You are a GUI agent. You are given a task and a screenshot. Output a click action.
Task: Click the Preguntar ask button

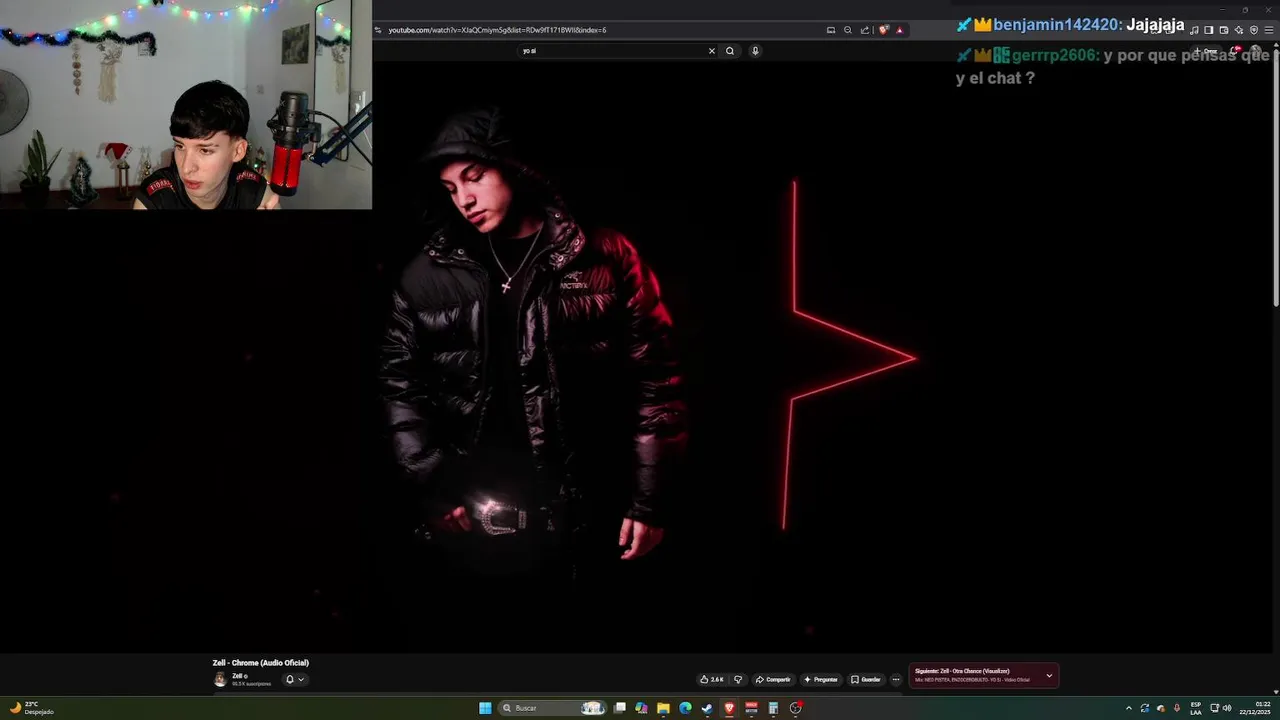[x=821, y=679]
